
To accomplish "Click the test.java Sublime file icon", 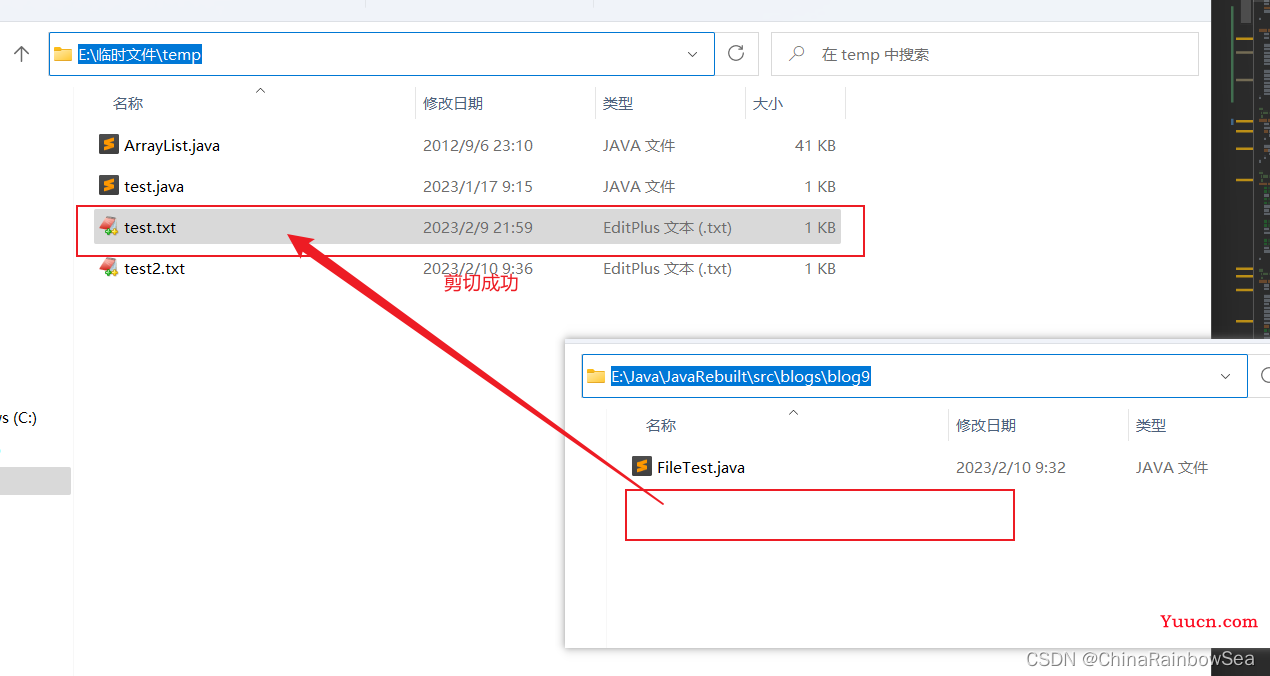I will [109, 186].
